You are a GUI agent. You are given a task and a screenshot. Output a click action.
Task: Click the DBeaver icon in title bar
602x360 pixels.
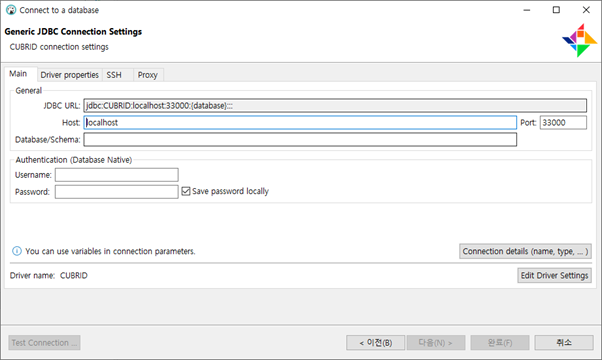11,10
